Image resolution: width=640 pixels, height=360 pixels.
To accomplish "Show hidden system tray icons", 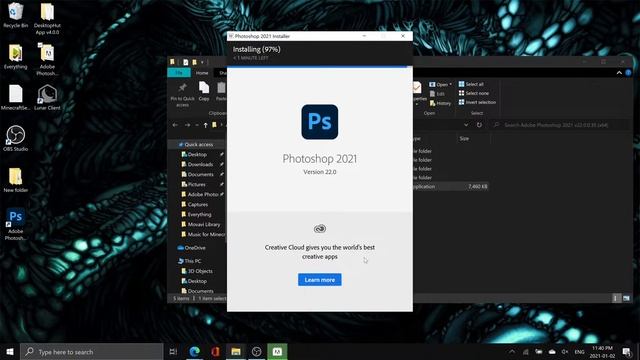I will pos(512,351).
